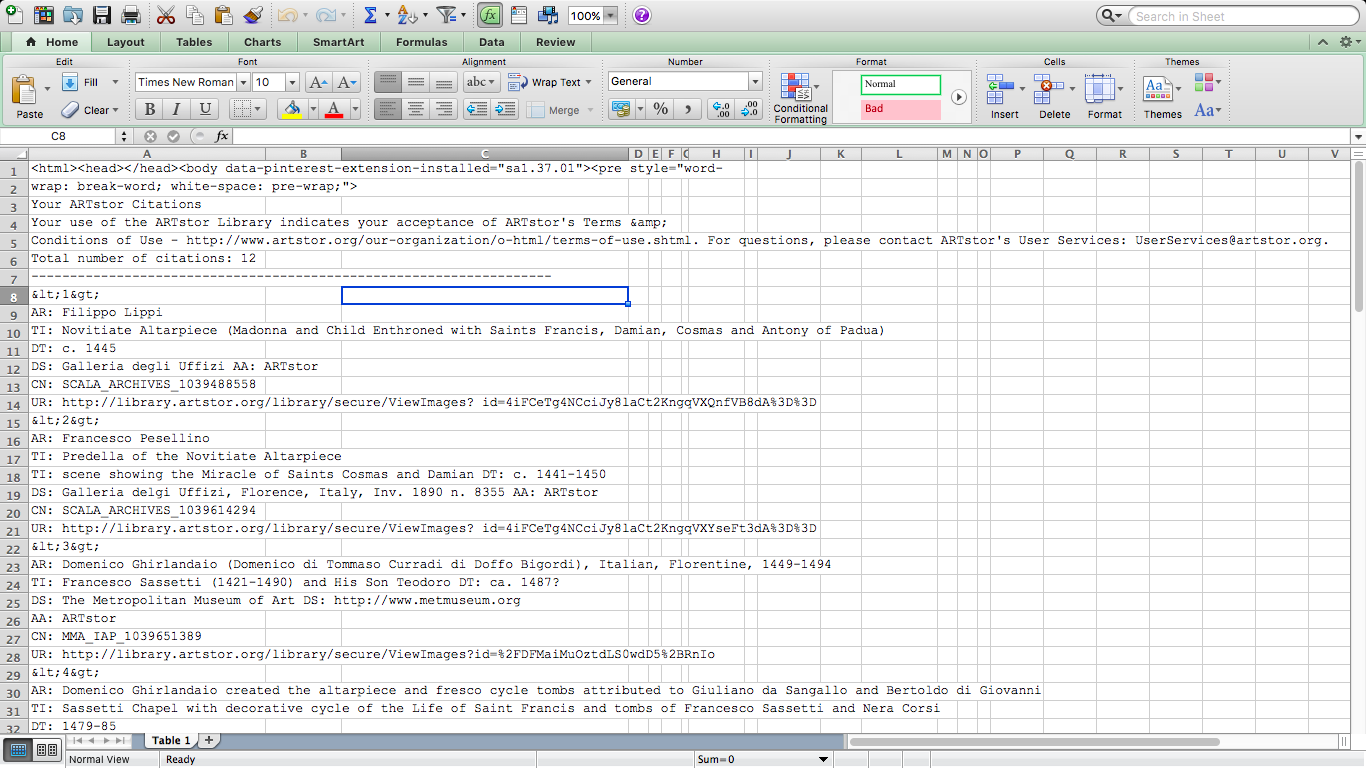Align text left horizontally
The width and height of the screenshot is (1366, 768).
tap(388, 109)
